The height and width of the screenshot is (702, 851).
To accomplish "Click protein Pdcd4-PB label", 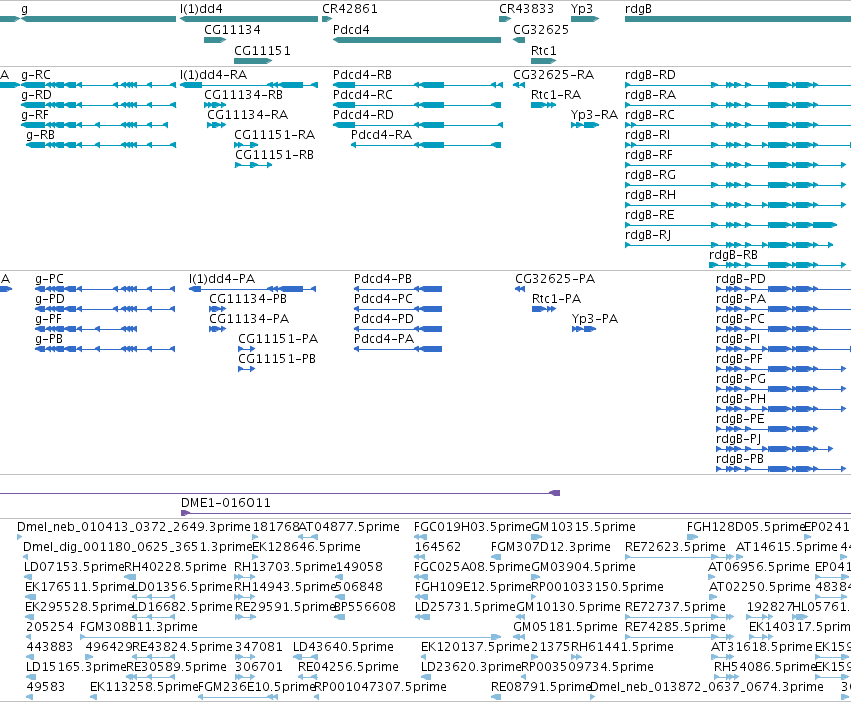I will 383,279.
